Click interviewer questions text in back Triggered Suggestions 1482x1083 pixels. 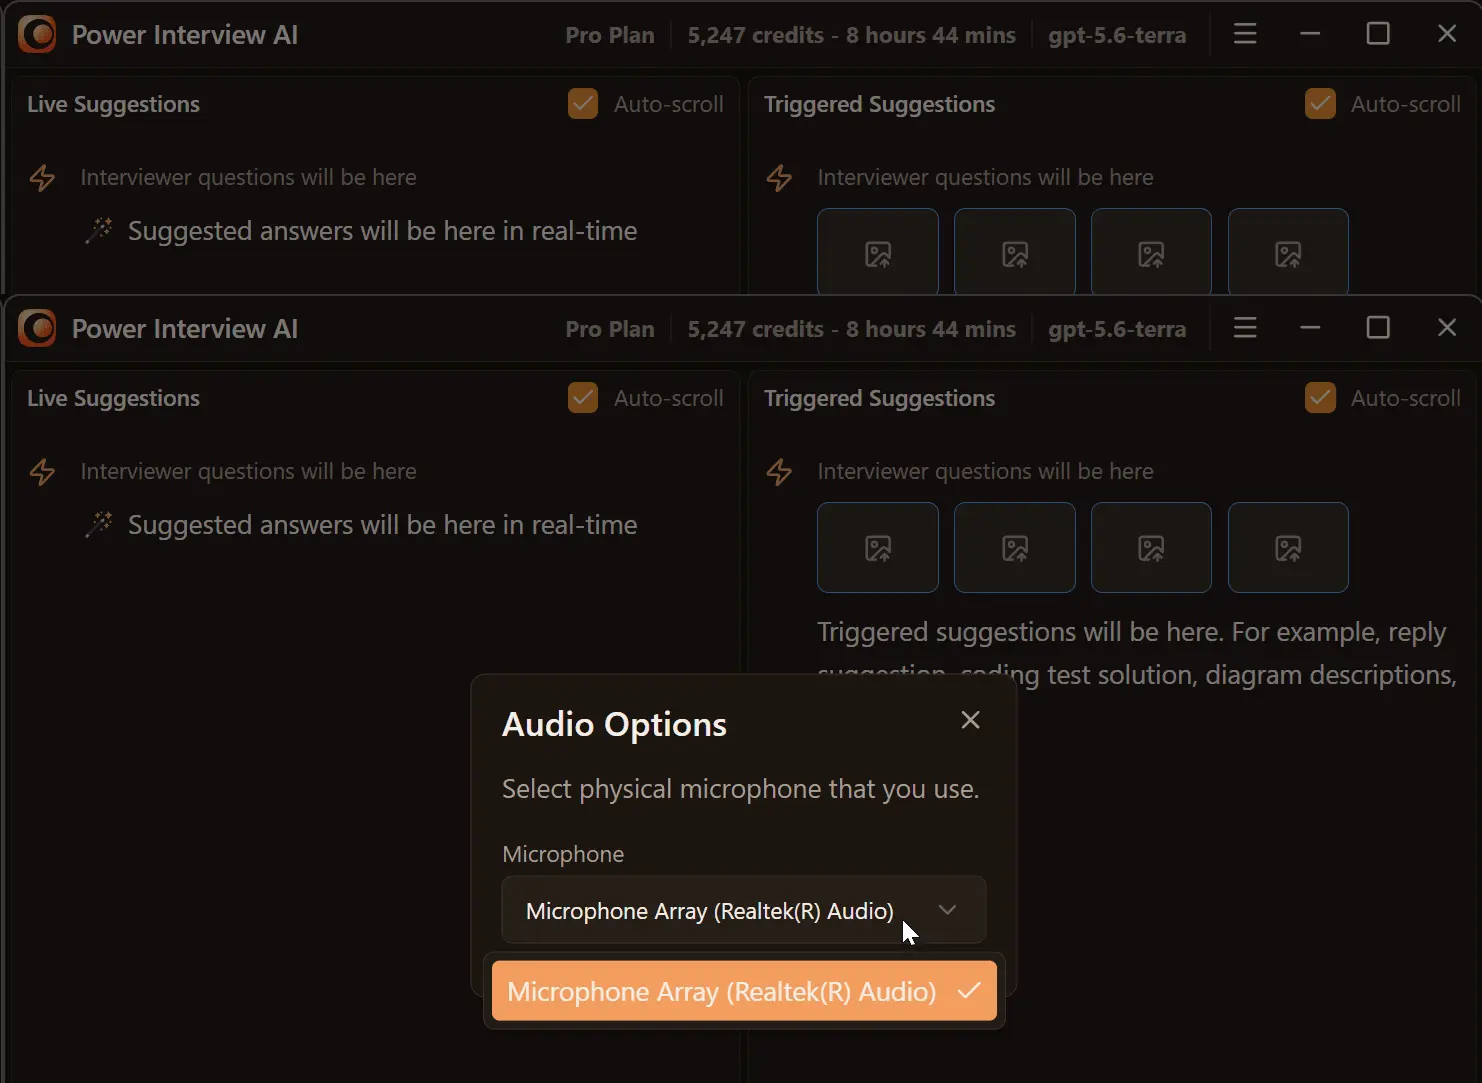(x=985, y=177)
